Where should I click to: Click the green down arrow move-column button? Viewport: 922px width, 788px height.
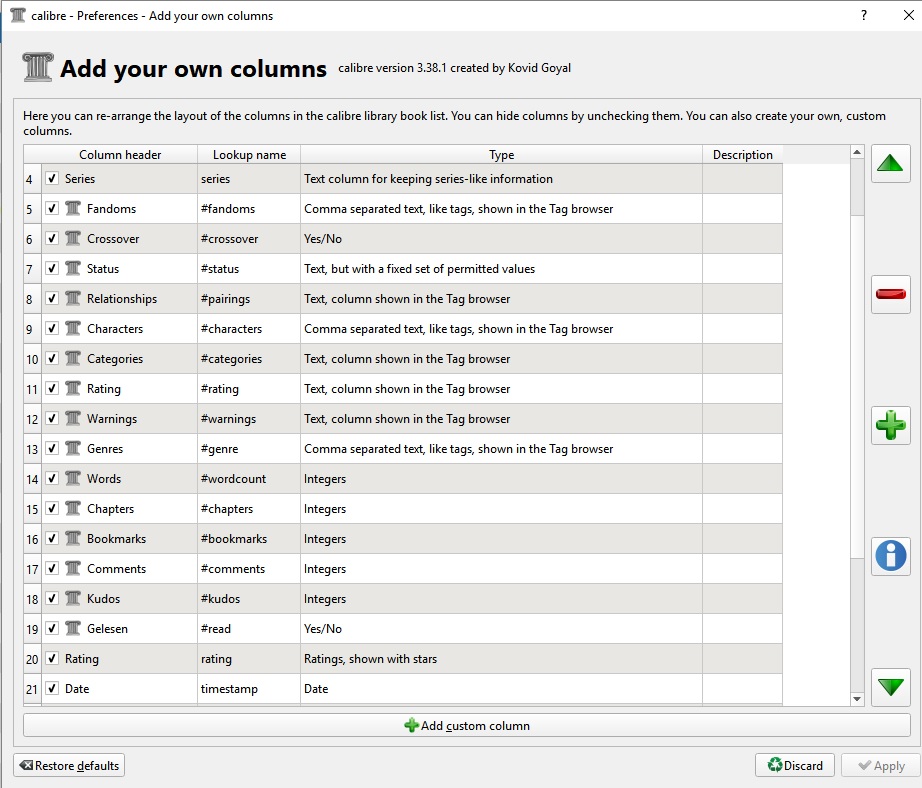coord(890,687)
